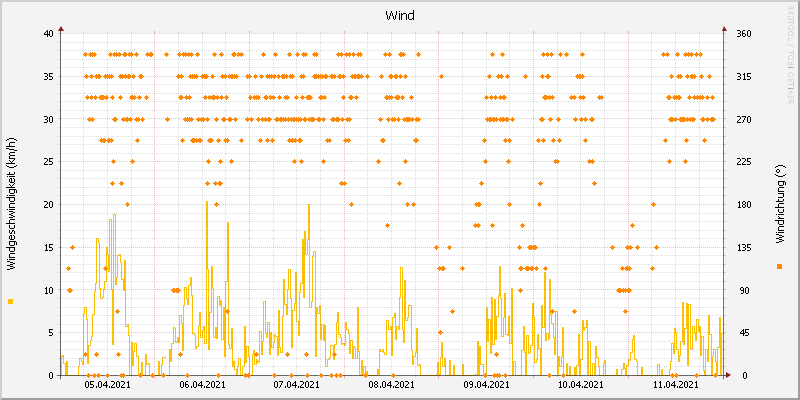Click the left y-axis top arrowhead
Screen dimensions: 800x400
tap(60, 29)
